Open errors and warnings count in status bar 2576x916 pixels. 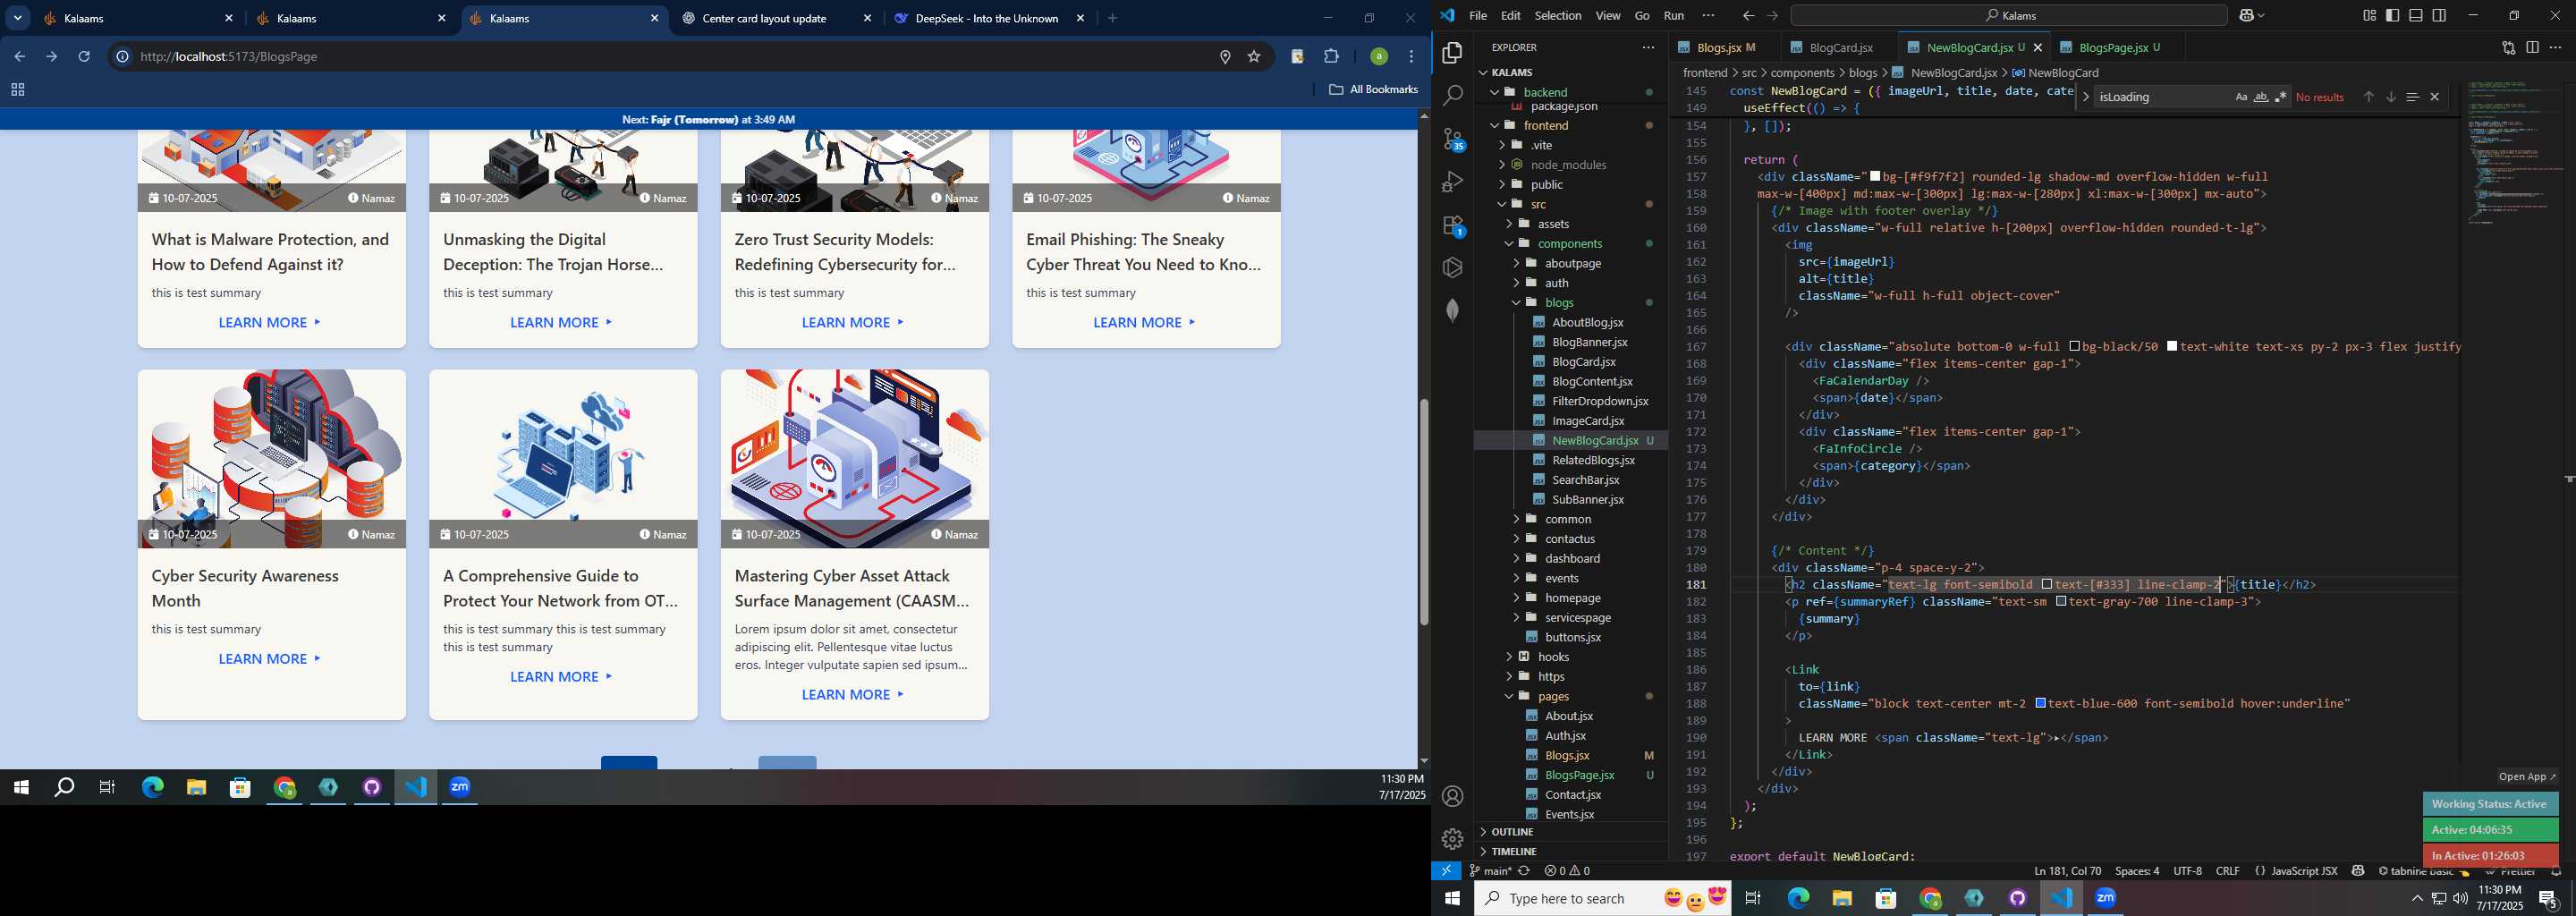pyautogui.click(x=1567, y=871)
